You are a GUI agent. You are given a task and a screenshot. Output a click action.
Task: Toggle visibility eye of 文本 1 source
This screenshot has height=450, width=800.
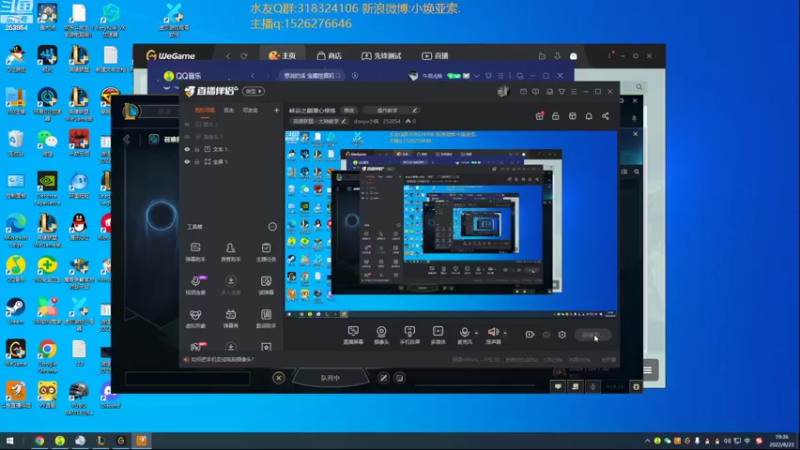(187, 149)
